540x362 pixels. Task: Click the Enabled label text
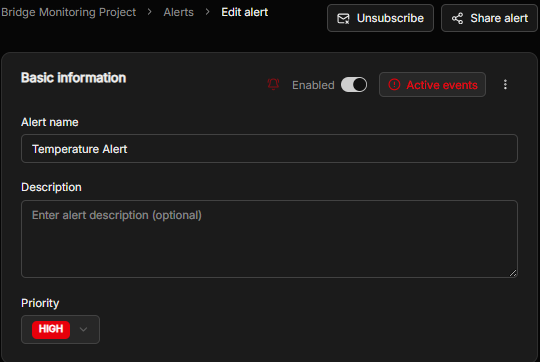click(313, 85)
